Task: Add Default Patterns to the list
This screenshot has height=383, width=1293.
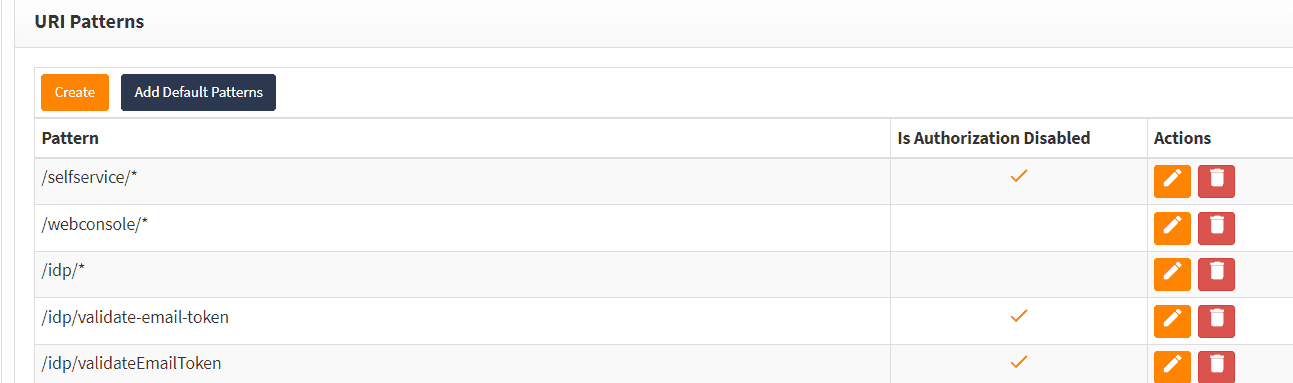Action: pos(198,92)
